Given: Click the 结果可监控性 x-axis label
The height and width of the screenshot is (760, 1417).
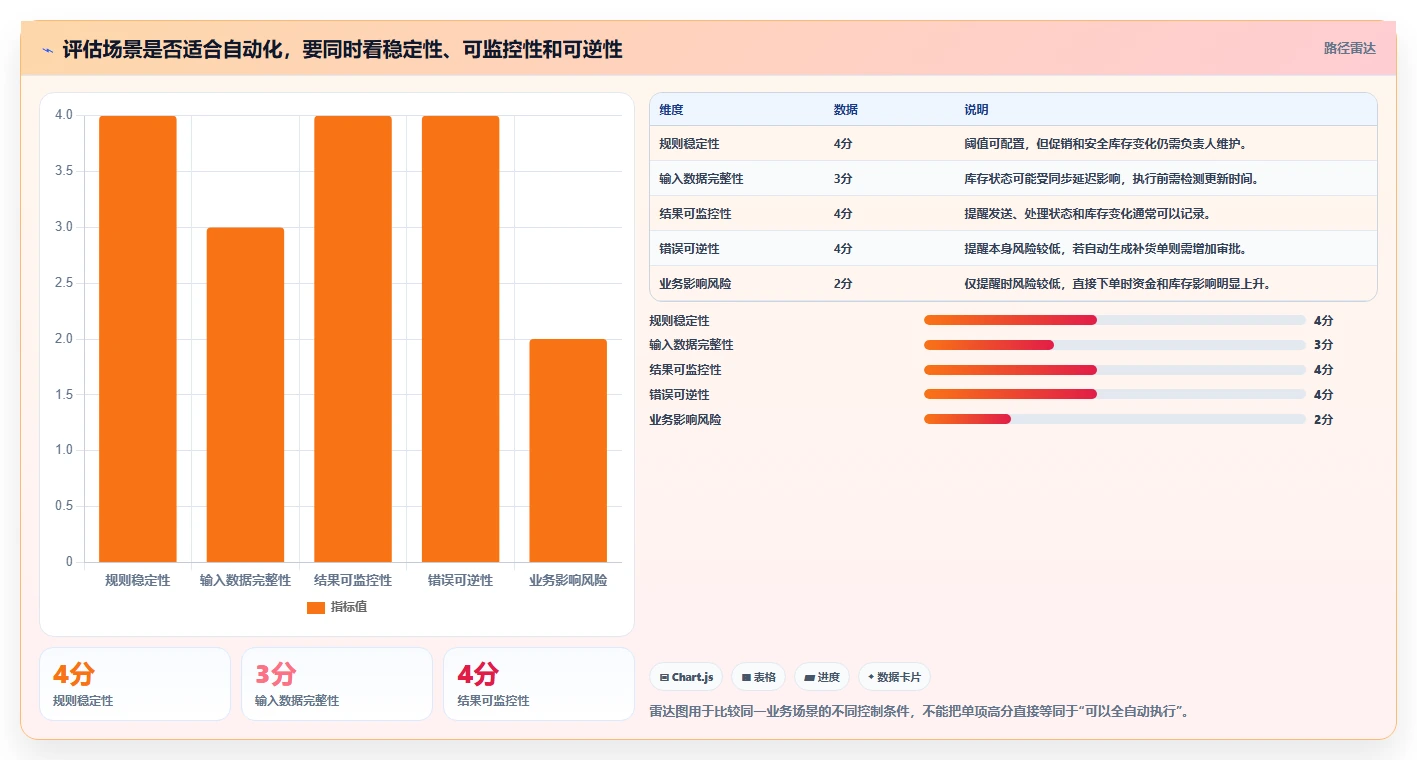Looking at the screenshot, I should point(353,580).
